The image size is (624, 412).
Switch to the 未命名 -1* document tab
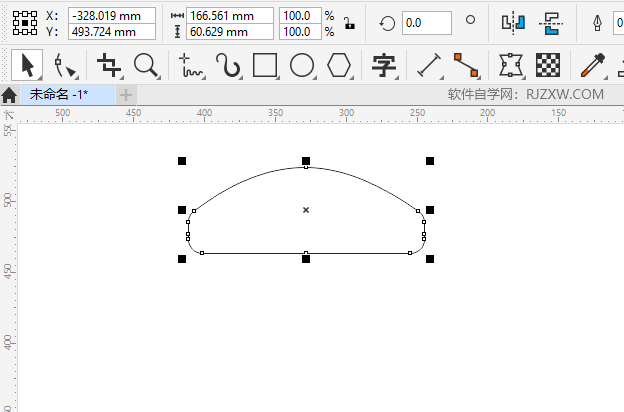tap(68, 95)
